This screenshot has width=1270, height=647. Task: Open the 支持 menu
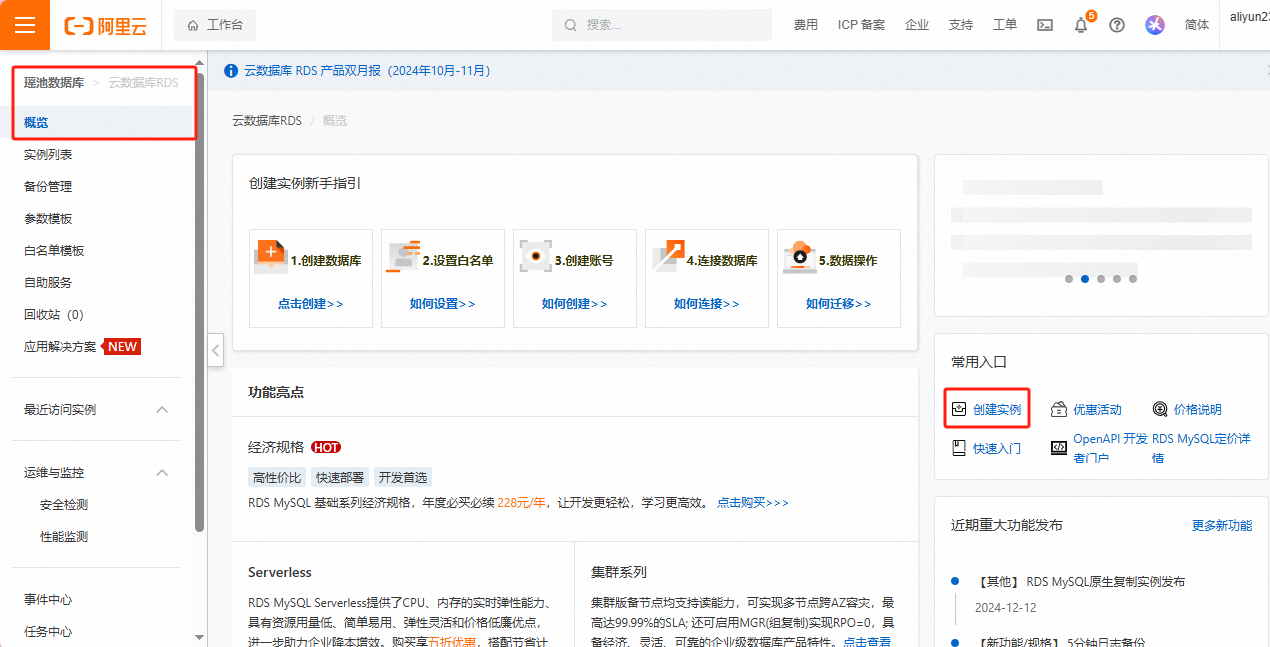click(960, 25)
